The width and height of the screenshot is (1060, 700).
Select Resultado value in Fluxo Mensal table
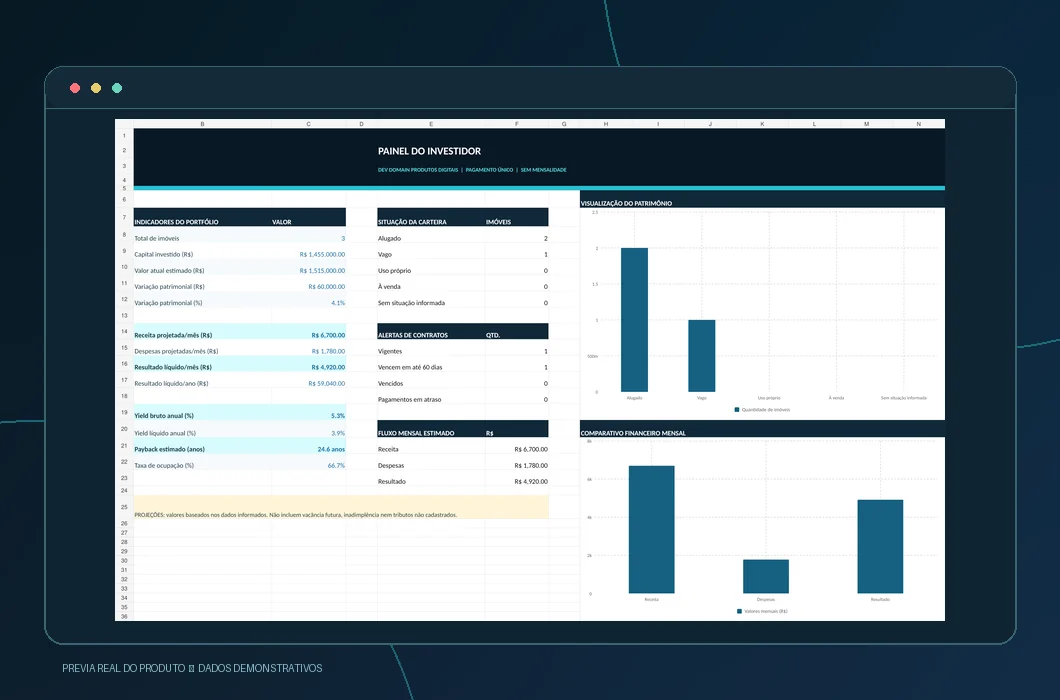[531, 482]
